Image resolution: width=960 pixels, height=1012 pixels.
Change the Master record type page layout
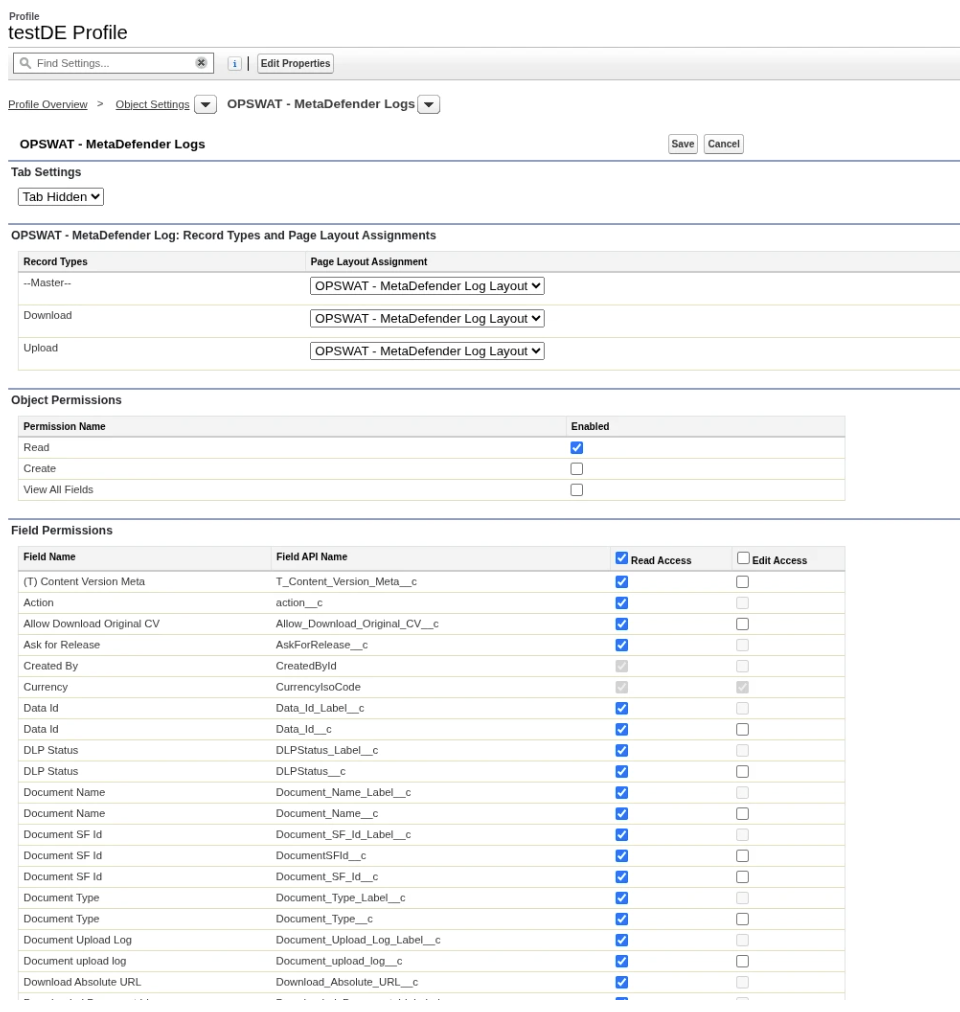pyautogui.click(x=427, y=286)
